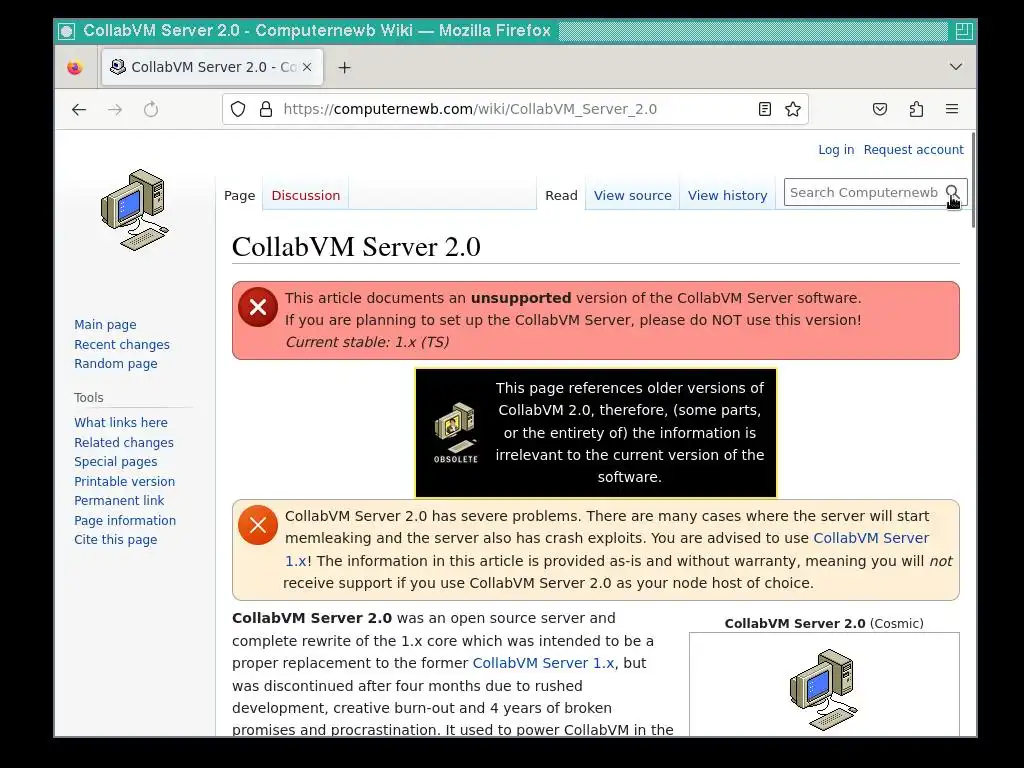The width and height of the screenshot is (1024, 768).
Task: Open Cite this page link
Action: coord(116,540)
